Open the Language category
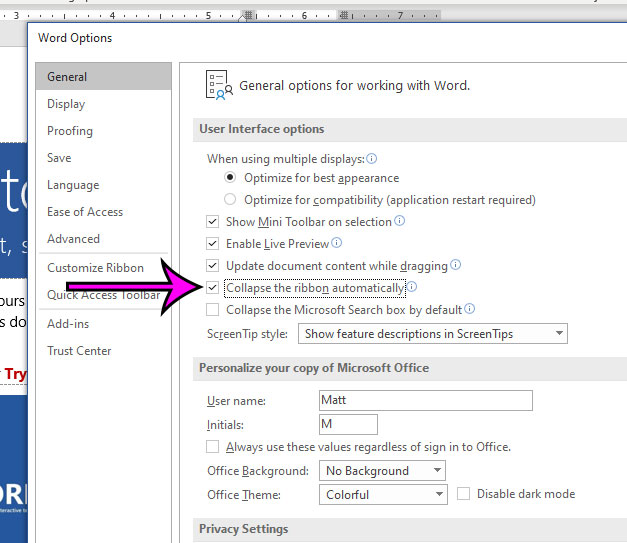Viewport: 627px width, 543px height. coord(103,185)
